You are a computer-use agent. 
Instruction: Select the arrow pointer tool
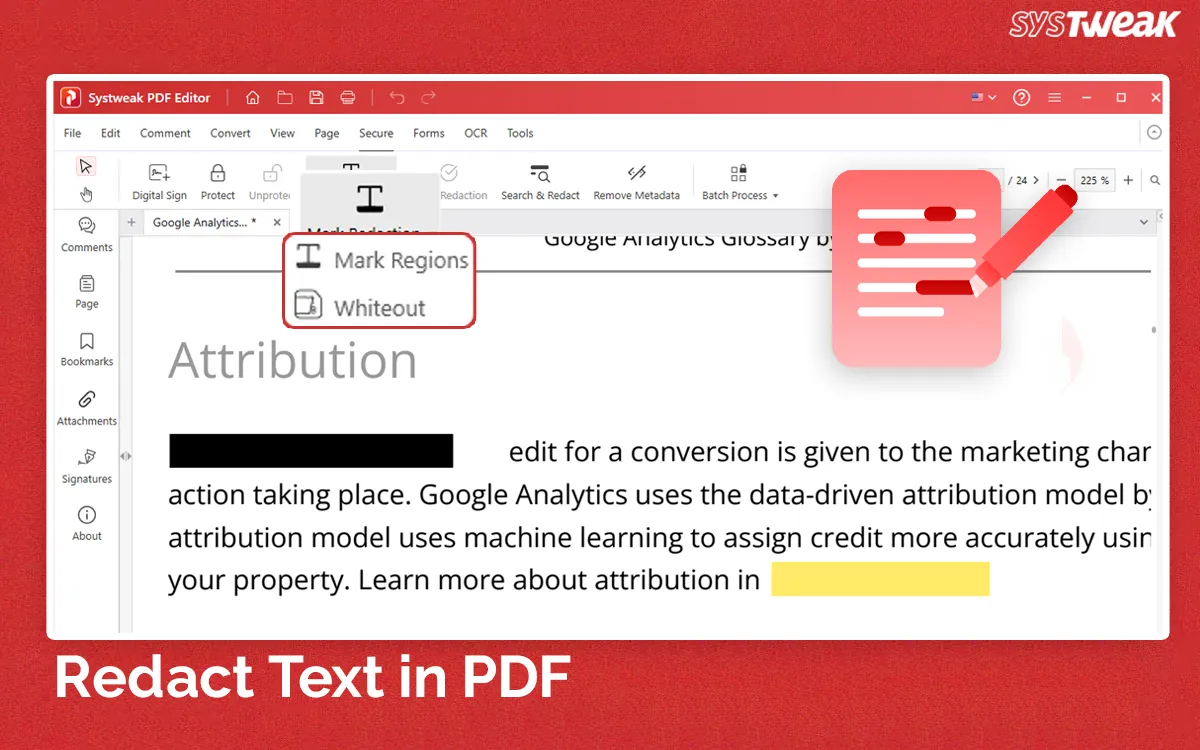tap(86, 166)
